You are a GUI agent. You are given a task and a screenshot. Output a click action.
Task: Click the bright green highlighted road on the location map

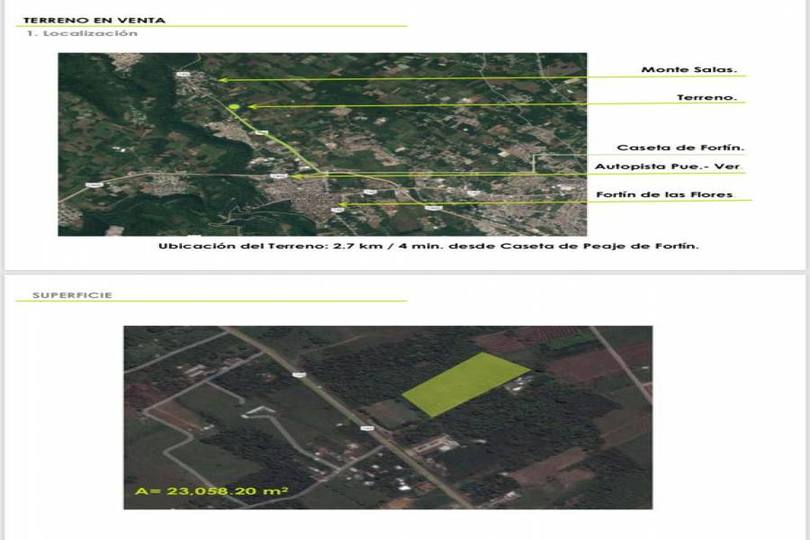point(280,147)
